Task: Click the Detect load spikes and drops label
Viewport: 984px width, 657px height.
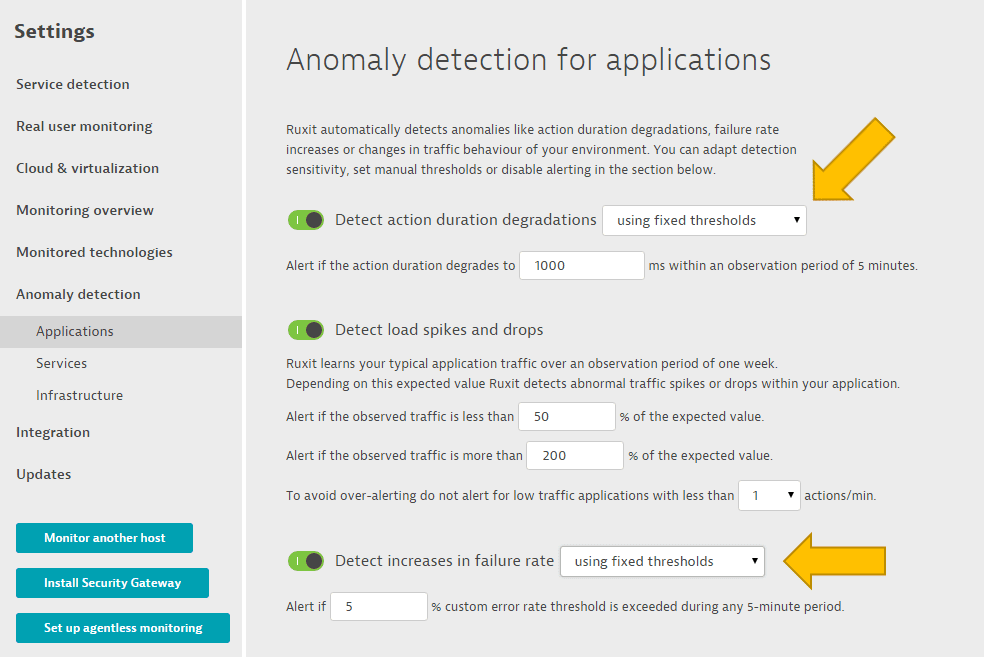Action: coord(439,330)
